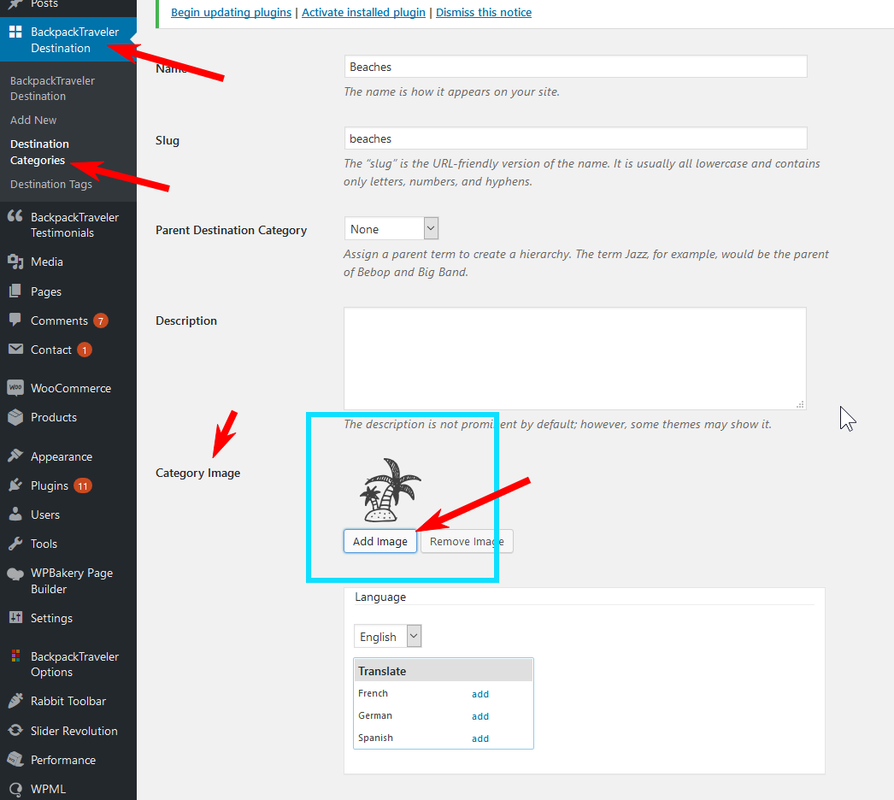The width and height of the screenshot is (894, 800).
Task: Click the Remove Image button
Action: point(467,541)
